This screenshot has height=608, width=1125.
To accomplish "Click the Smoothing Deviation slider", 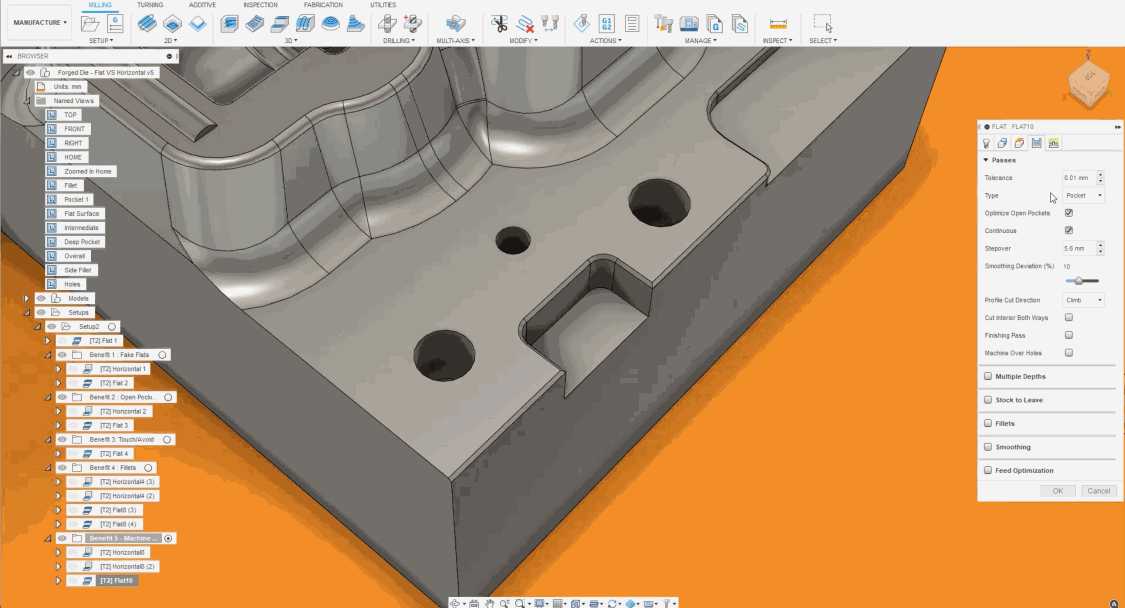I will pyautogui.click(x=1080, y=281).
